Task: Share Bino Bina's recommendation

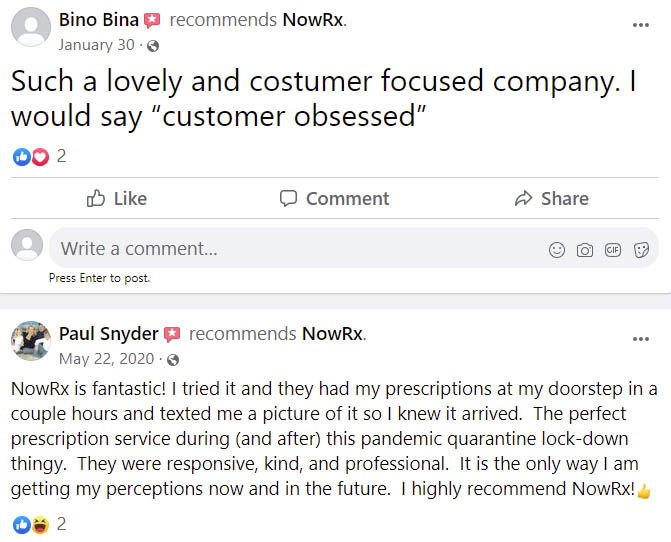Action: coord(551,199)
